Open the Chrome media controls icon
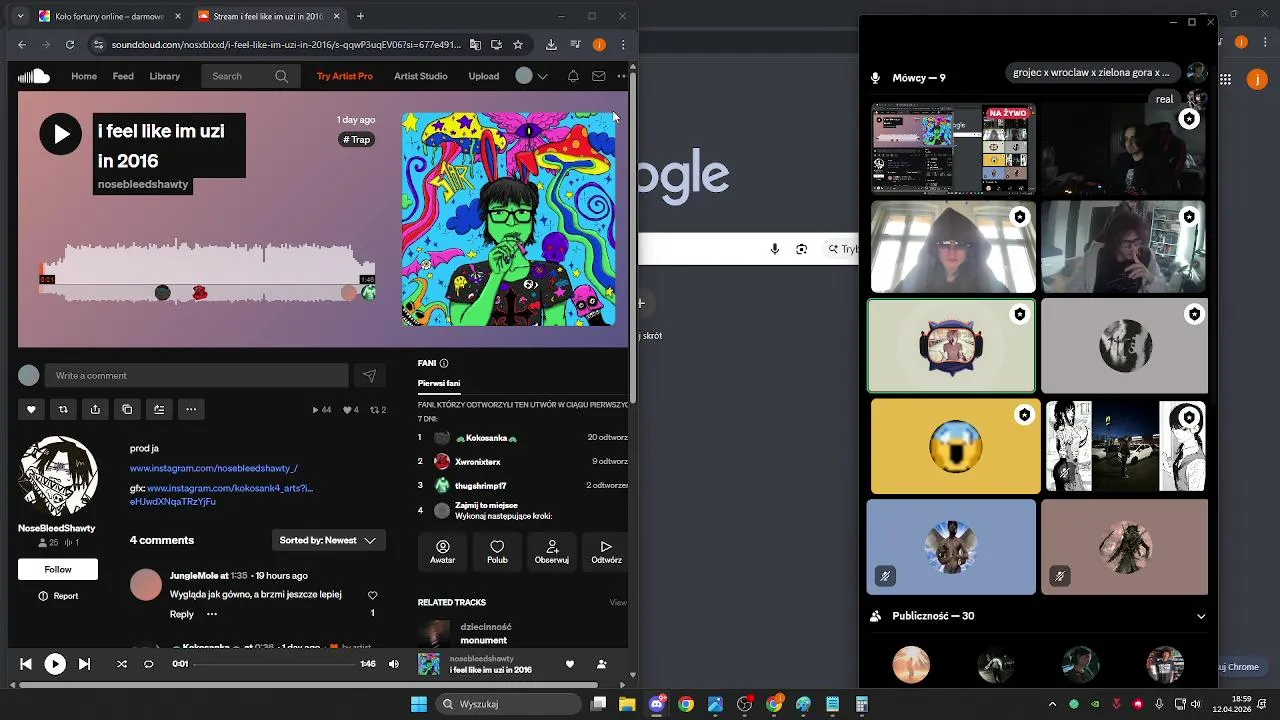This screenshot has width=1280, height=720. 575,44
